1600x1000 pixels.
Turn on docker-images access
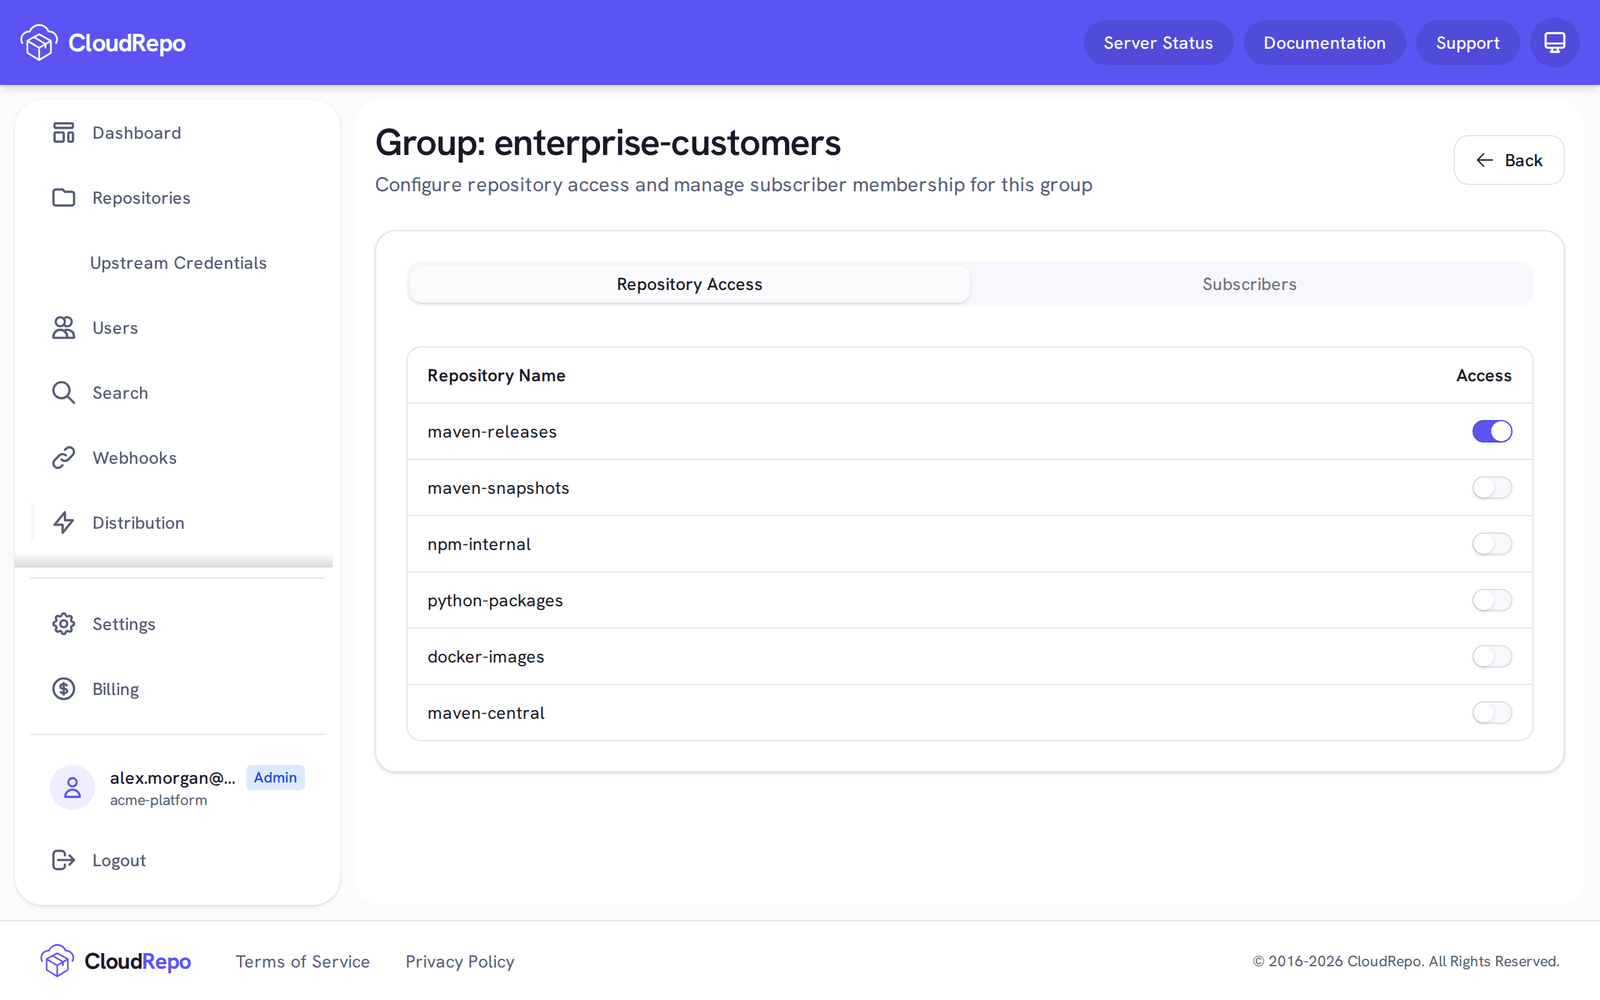coord(1492,657)
